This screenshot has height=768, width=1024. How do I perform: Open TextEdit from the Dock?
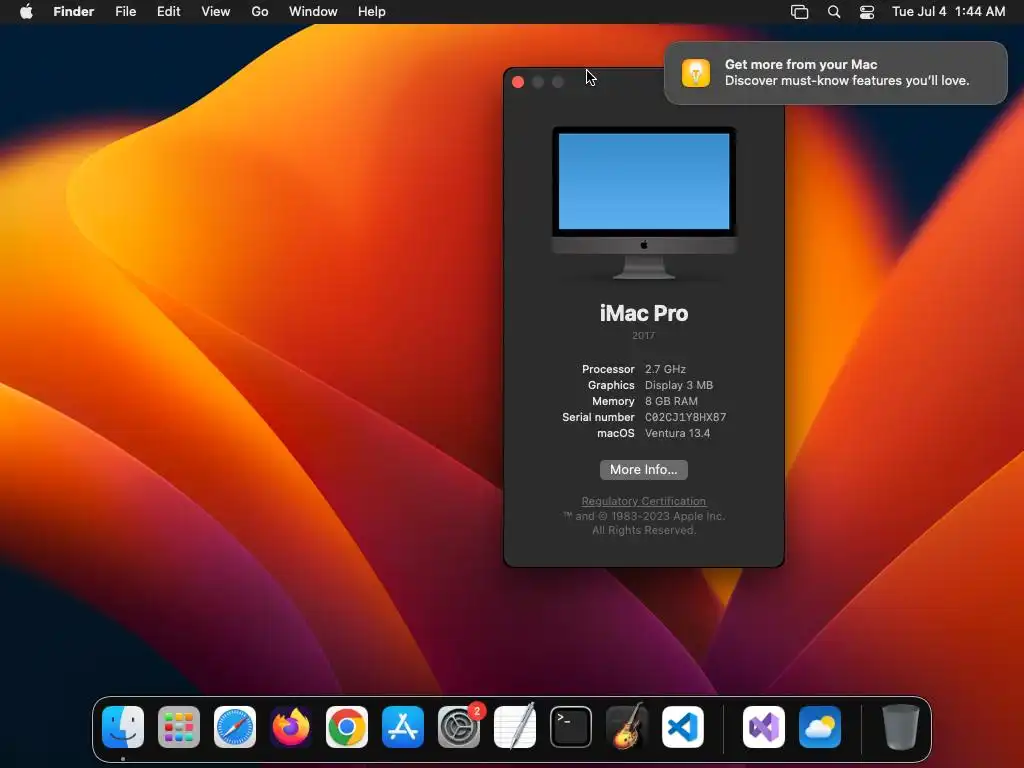coord(515,727)
